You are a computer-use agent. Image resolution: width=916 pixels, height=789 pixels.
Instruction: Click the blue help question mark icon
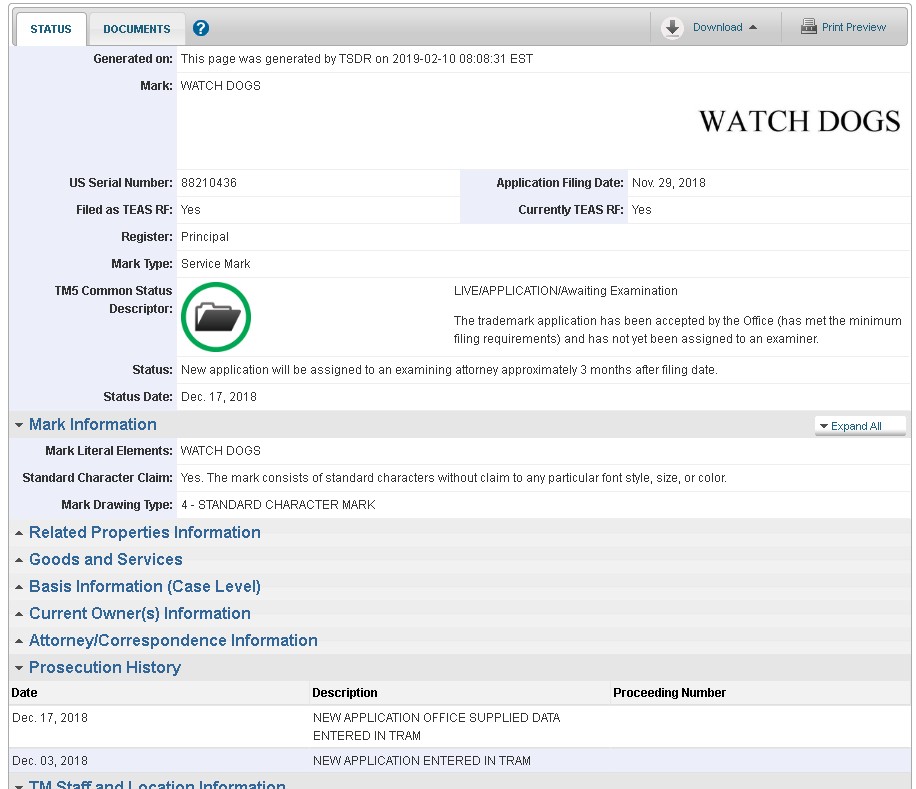pos(201,29)
